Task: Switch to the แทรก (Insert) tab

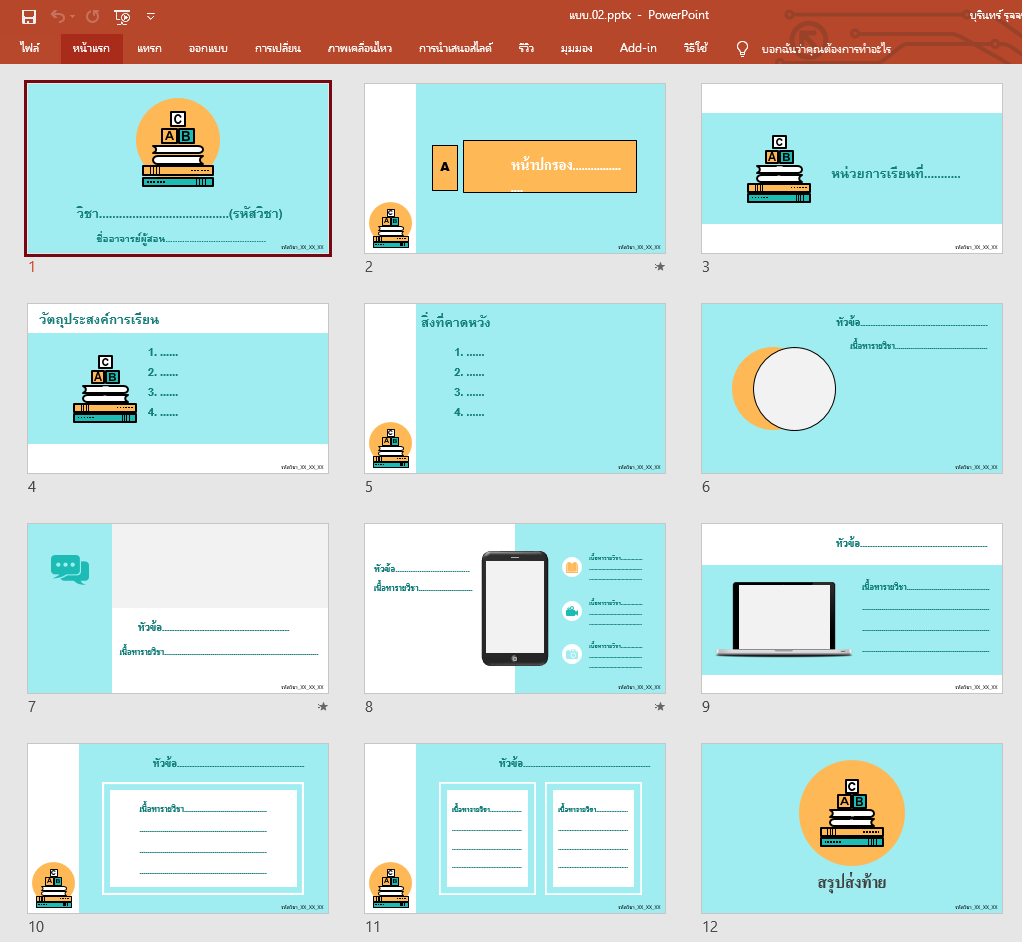Action: [149, 48]
